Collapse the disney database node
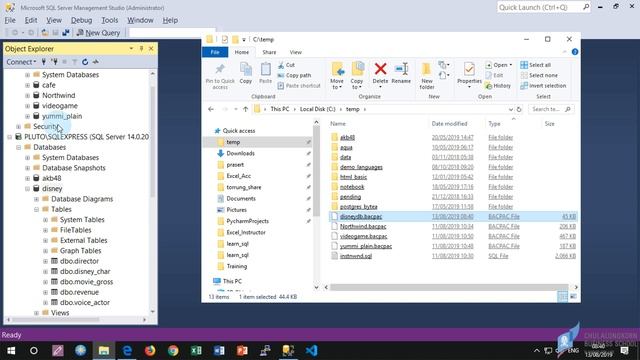This screenshot has height=360, width=640. [x=27, y=189]
